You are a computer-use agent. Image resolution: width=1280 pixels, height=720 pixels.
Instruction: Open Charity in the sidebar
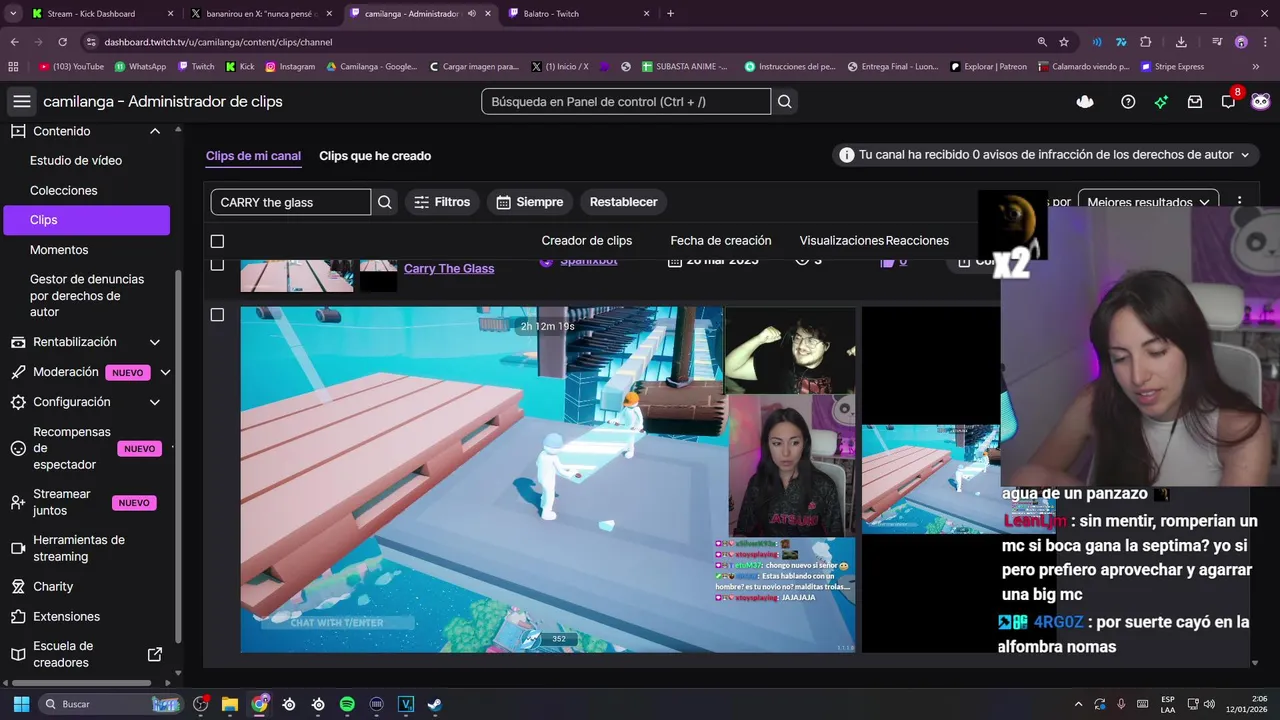point(53,586)
